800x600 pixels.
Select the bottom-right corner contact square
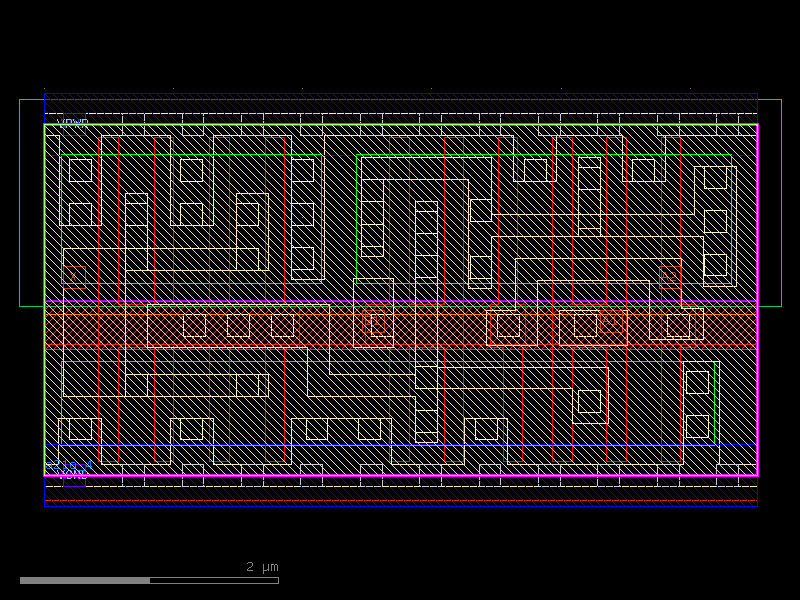697,426
